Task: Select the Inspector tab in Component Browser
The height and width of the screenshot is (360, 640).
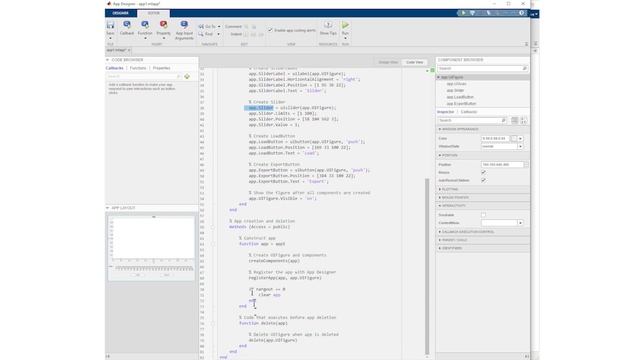Action: click(x=446, y=112)
